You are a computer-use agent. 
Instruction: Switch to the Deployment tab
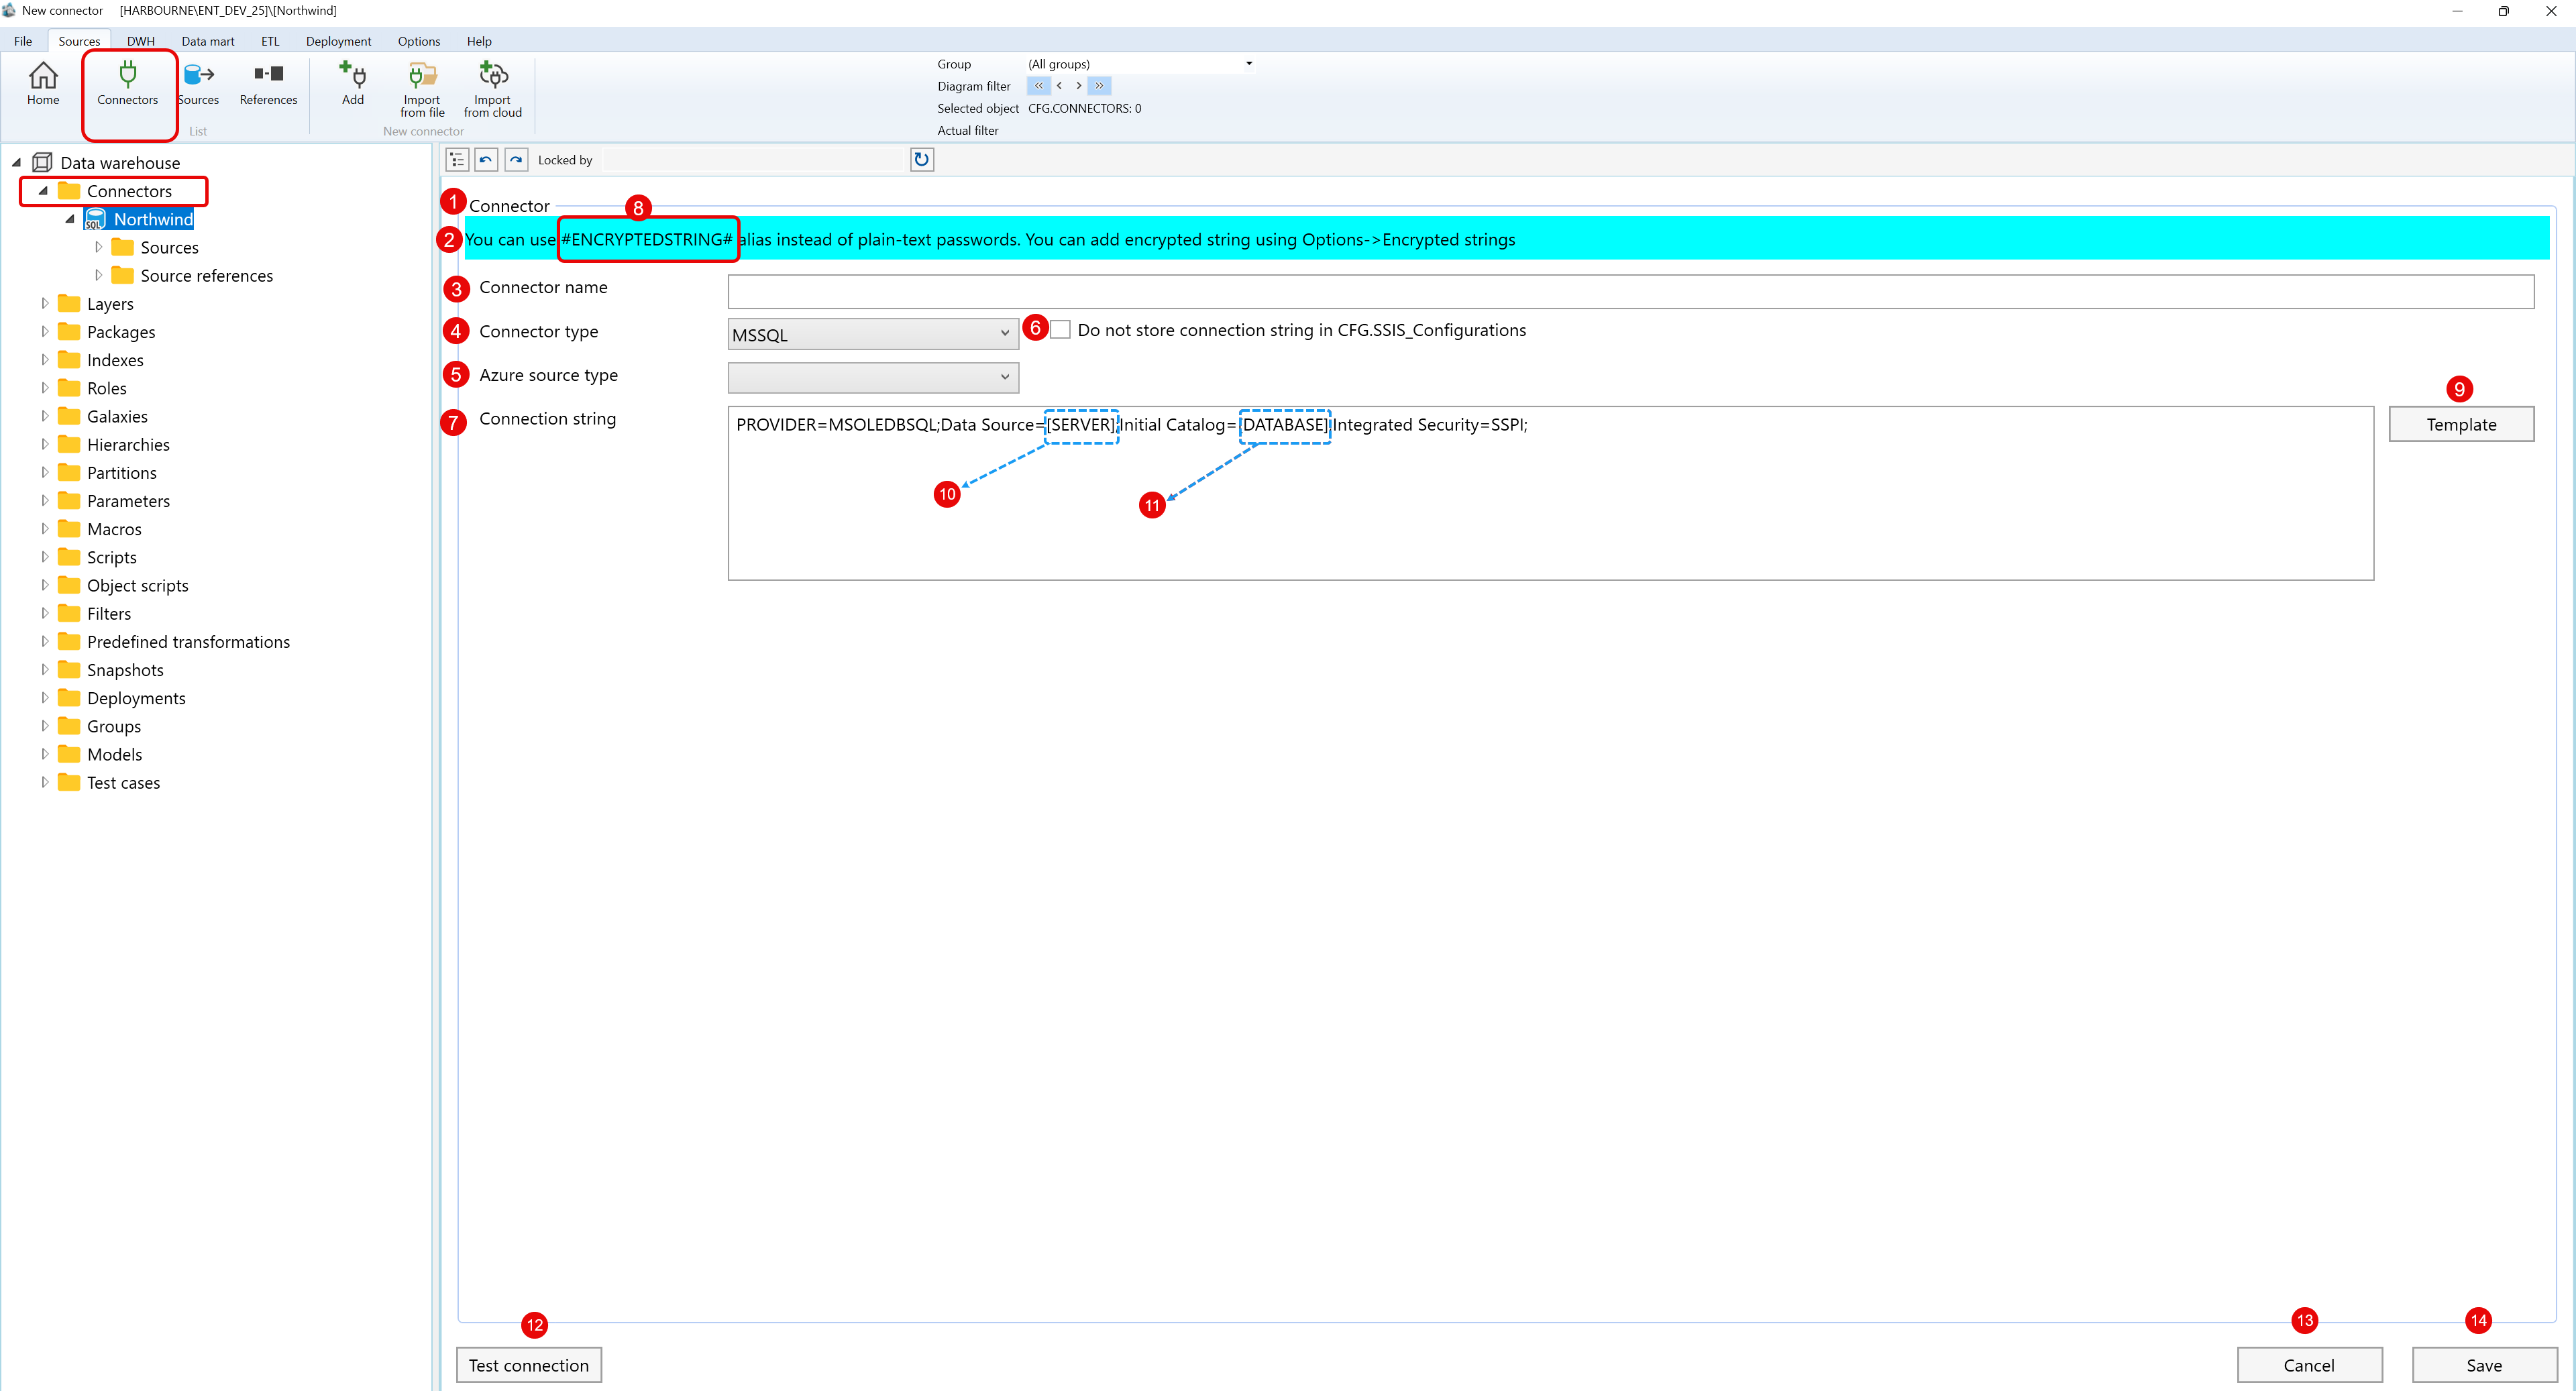pyautogui.click(x=338, y=41)
